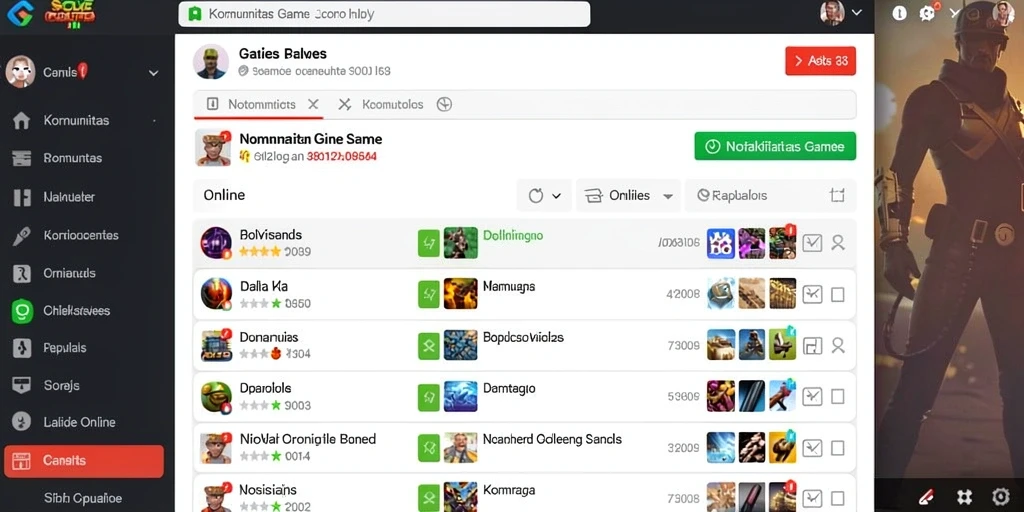Open the Donanuias game row

point(524,345)
